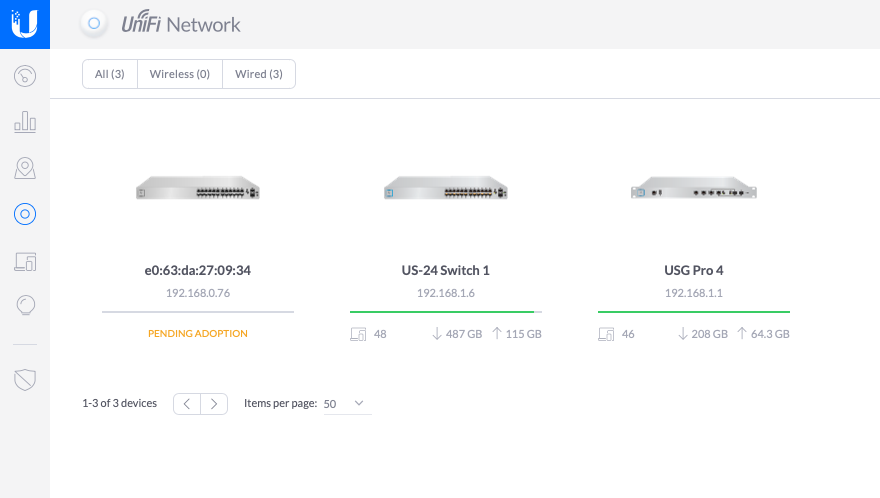Open the Dashboard gauge icon in sidebar
This screenshot has height=498, width=880.
25,76
